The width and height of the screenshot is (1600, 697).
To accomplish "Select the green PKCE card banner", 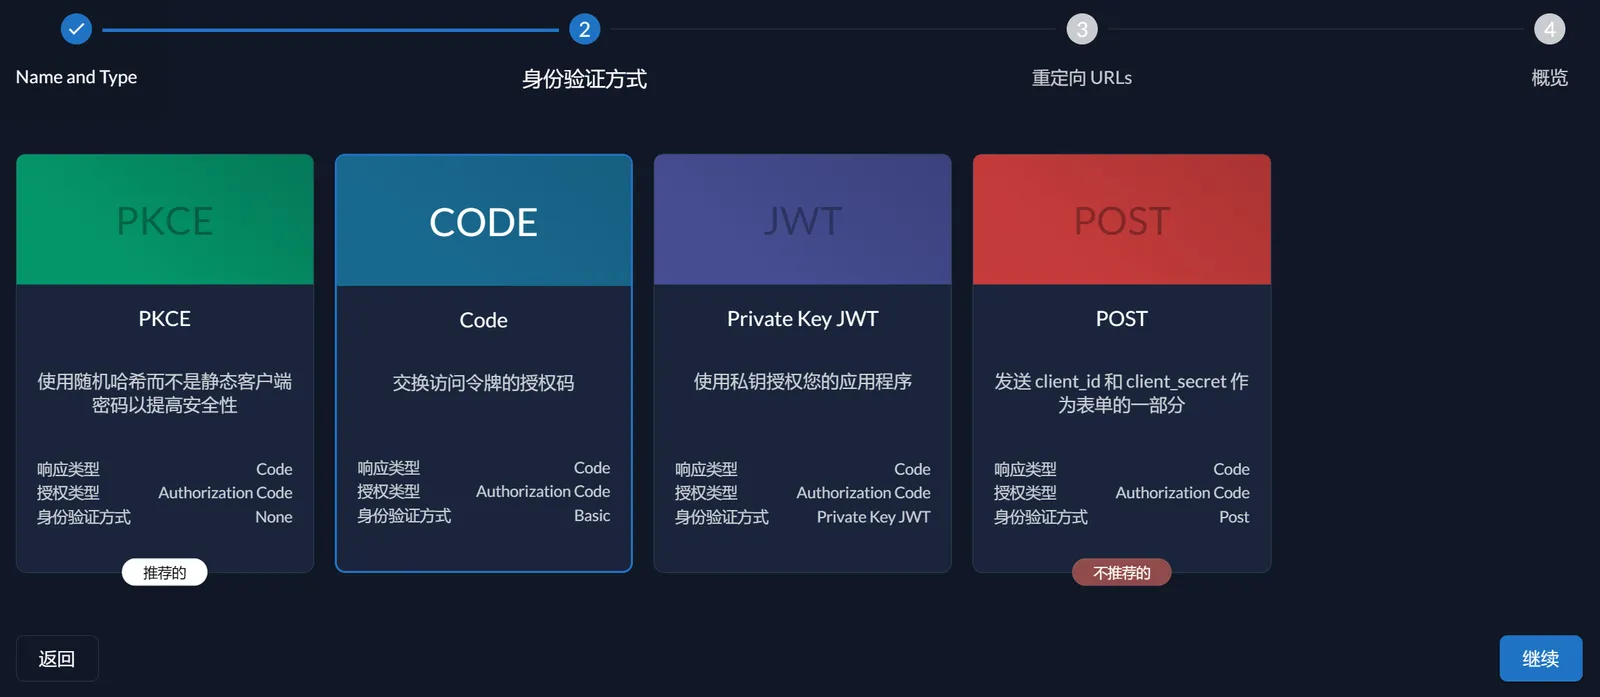I will (x=165, y=220).
